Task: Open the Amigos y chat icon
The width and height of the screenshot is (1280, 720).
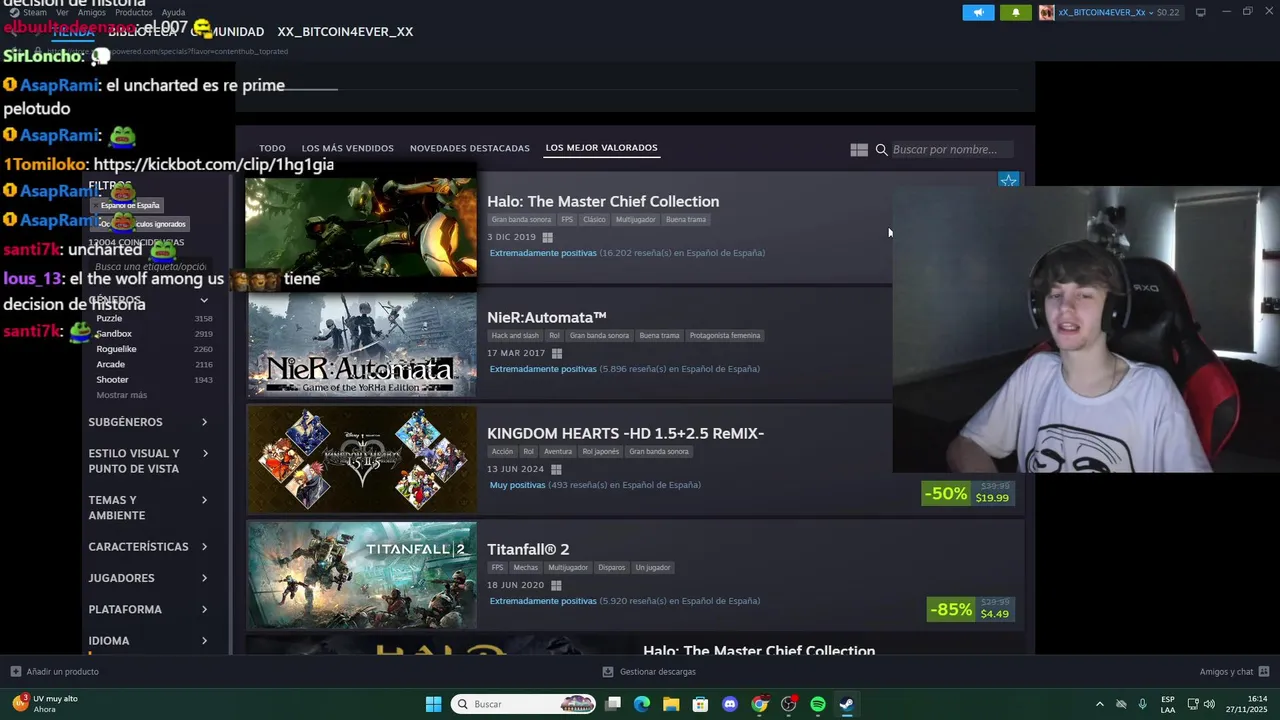Action: 1264,672
